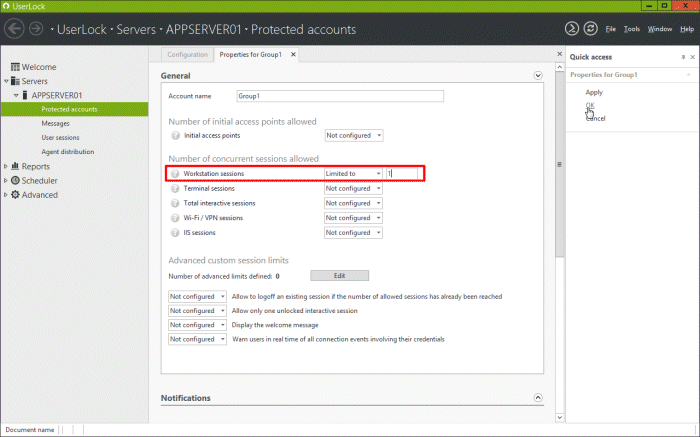Open Terminal sessions dropdown

(353, 188)
